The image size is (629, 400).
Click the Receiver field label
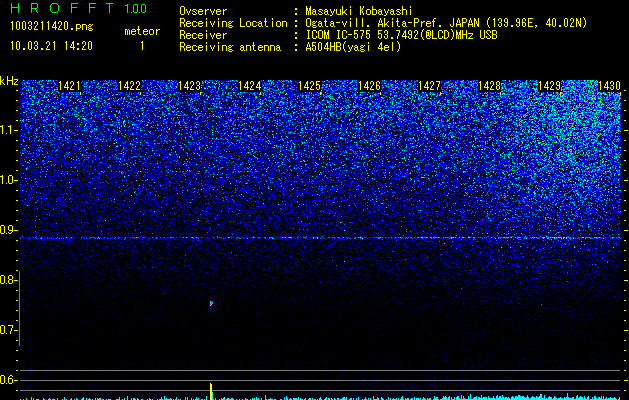(203, 35)
